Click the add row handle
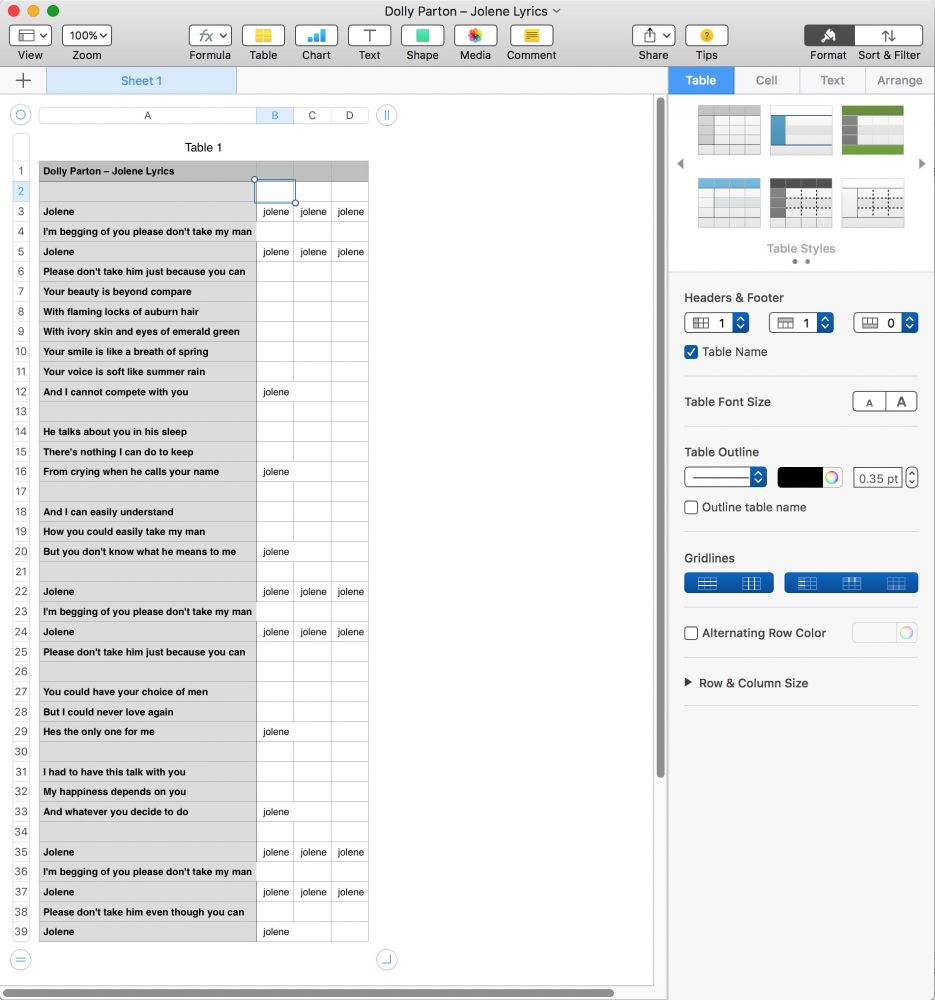The image size is (935, 1000). [x=20, y=959]
